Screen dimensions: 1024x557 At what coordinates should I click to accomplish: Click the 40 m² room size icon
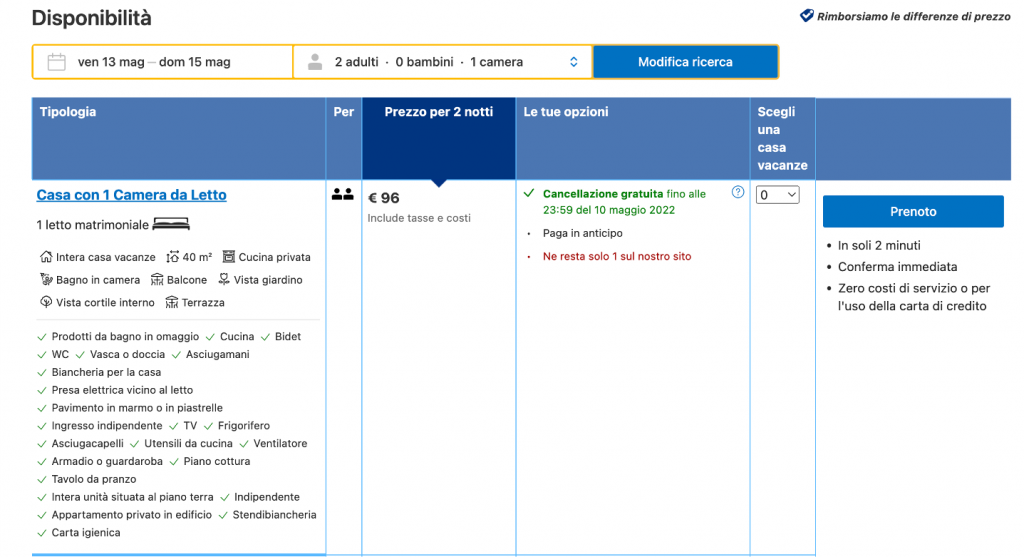coord(172,258)
